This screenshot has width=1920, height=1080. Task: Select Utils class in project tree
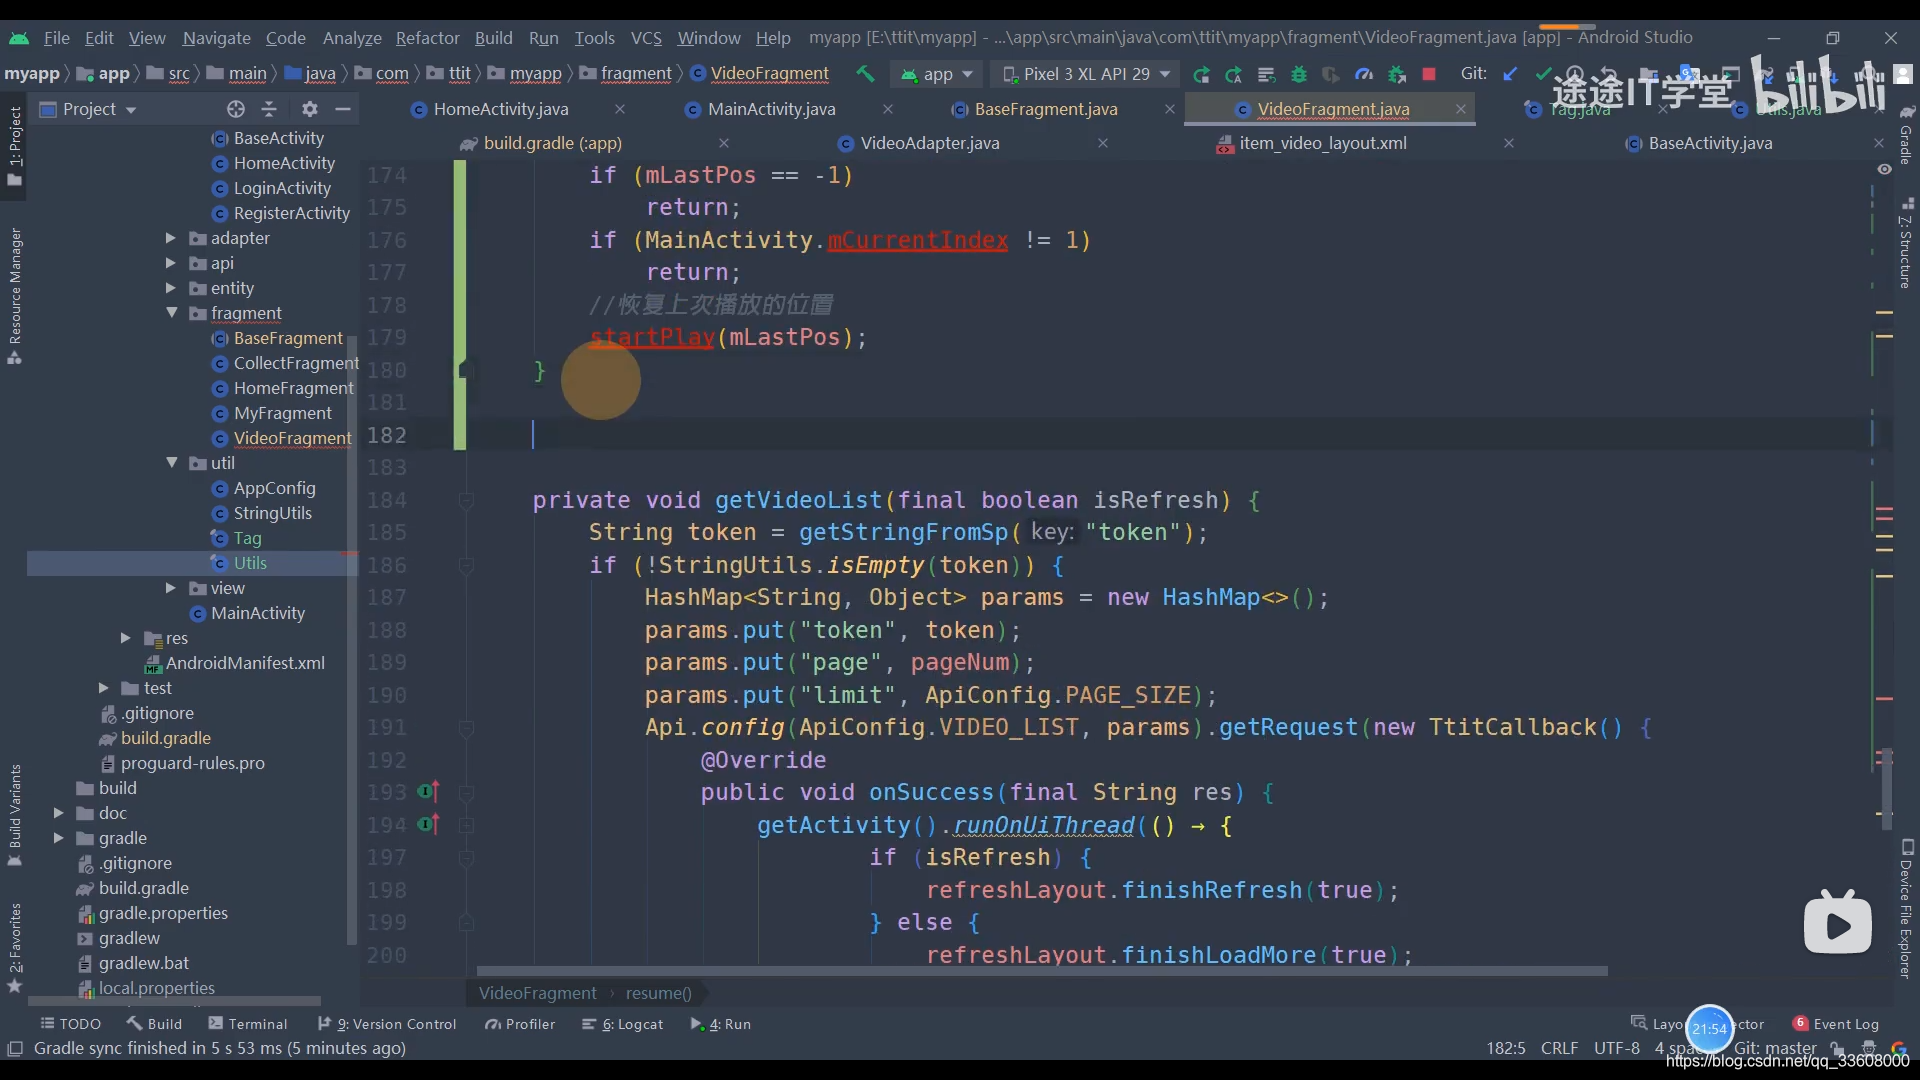tap(250, 563)
